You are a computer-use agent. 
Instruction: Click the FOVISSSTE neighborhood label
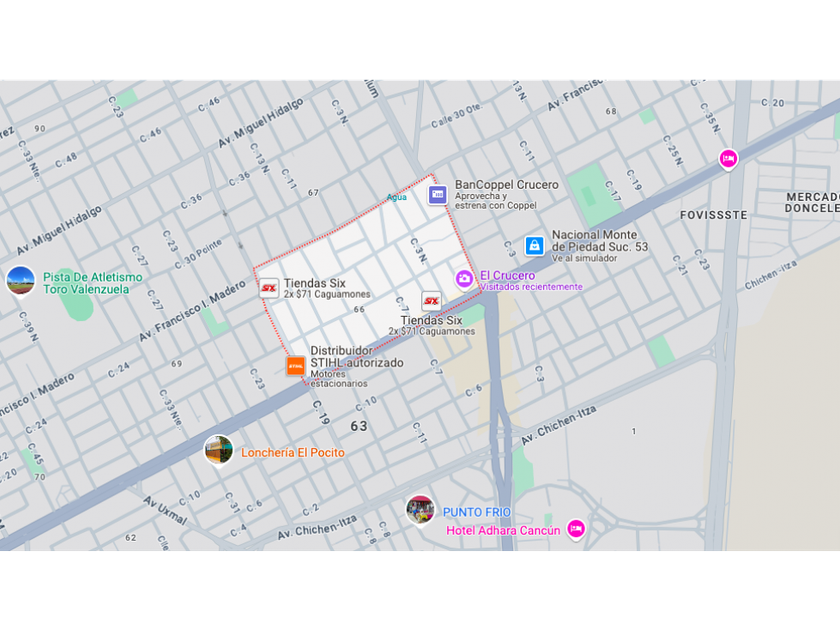click(714, 215)
